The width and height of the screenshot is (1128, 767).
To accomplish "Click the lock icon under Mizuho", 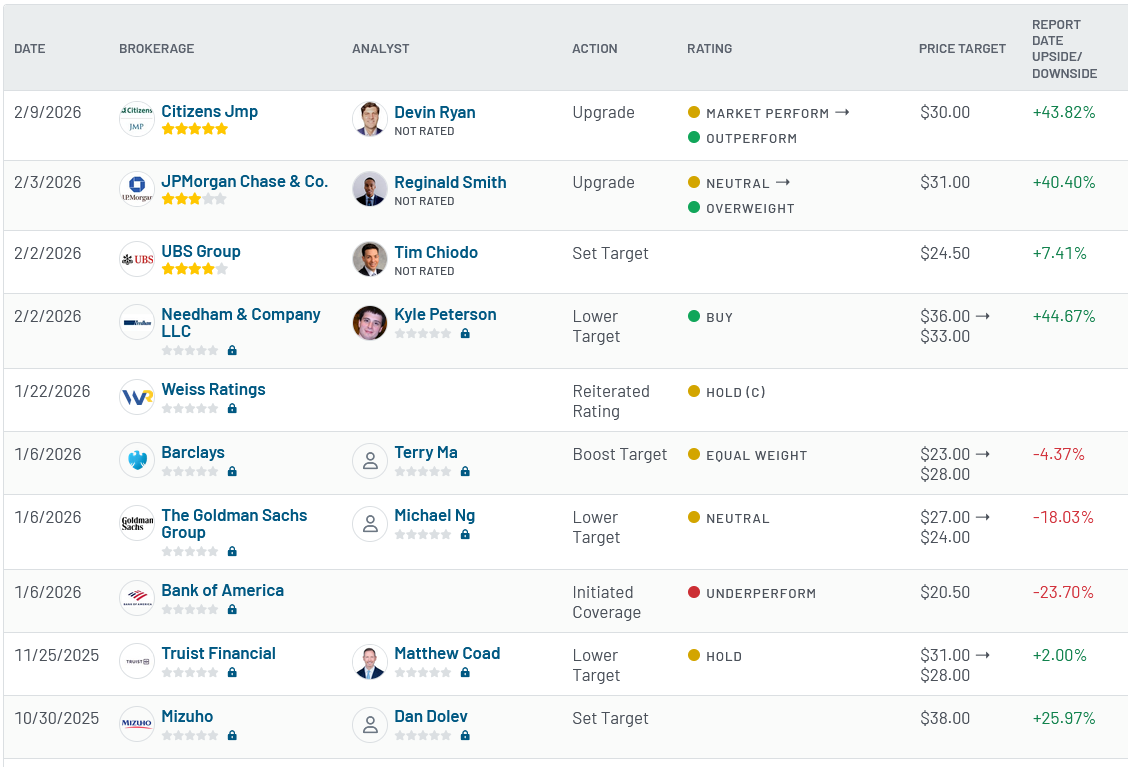I will pyautogui.click(x=232, y=735).
